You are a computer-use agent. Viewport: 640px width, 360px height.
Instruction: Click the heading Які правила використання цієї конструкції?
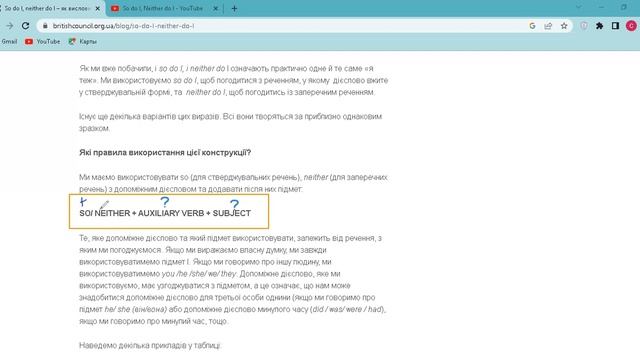click(x=165, y=153)
